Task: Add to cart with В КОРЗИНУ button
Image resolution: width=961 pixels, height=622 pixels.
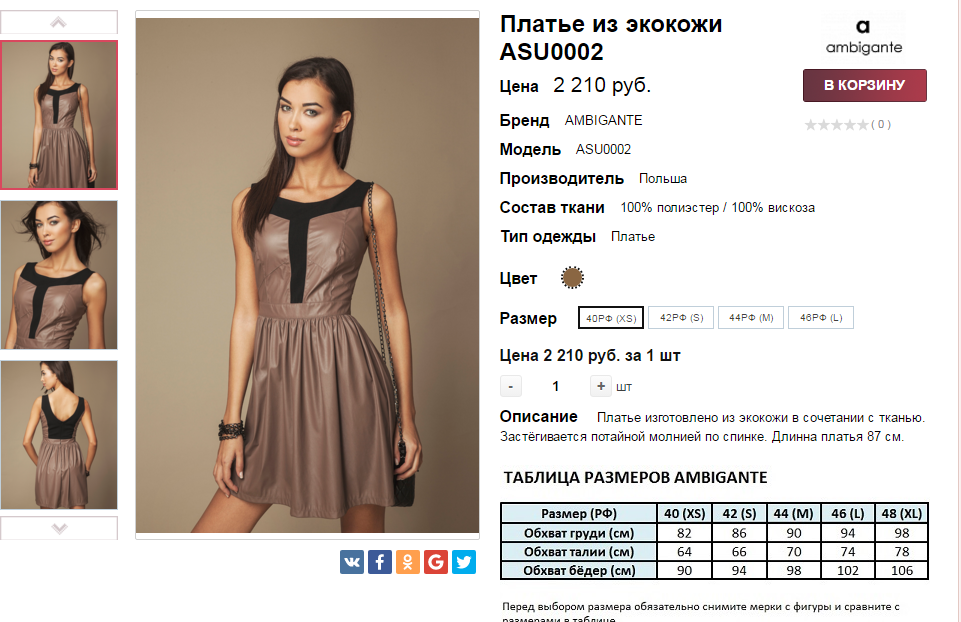Action: point(864,85)
